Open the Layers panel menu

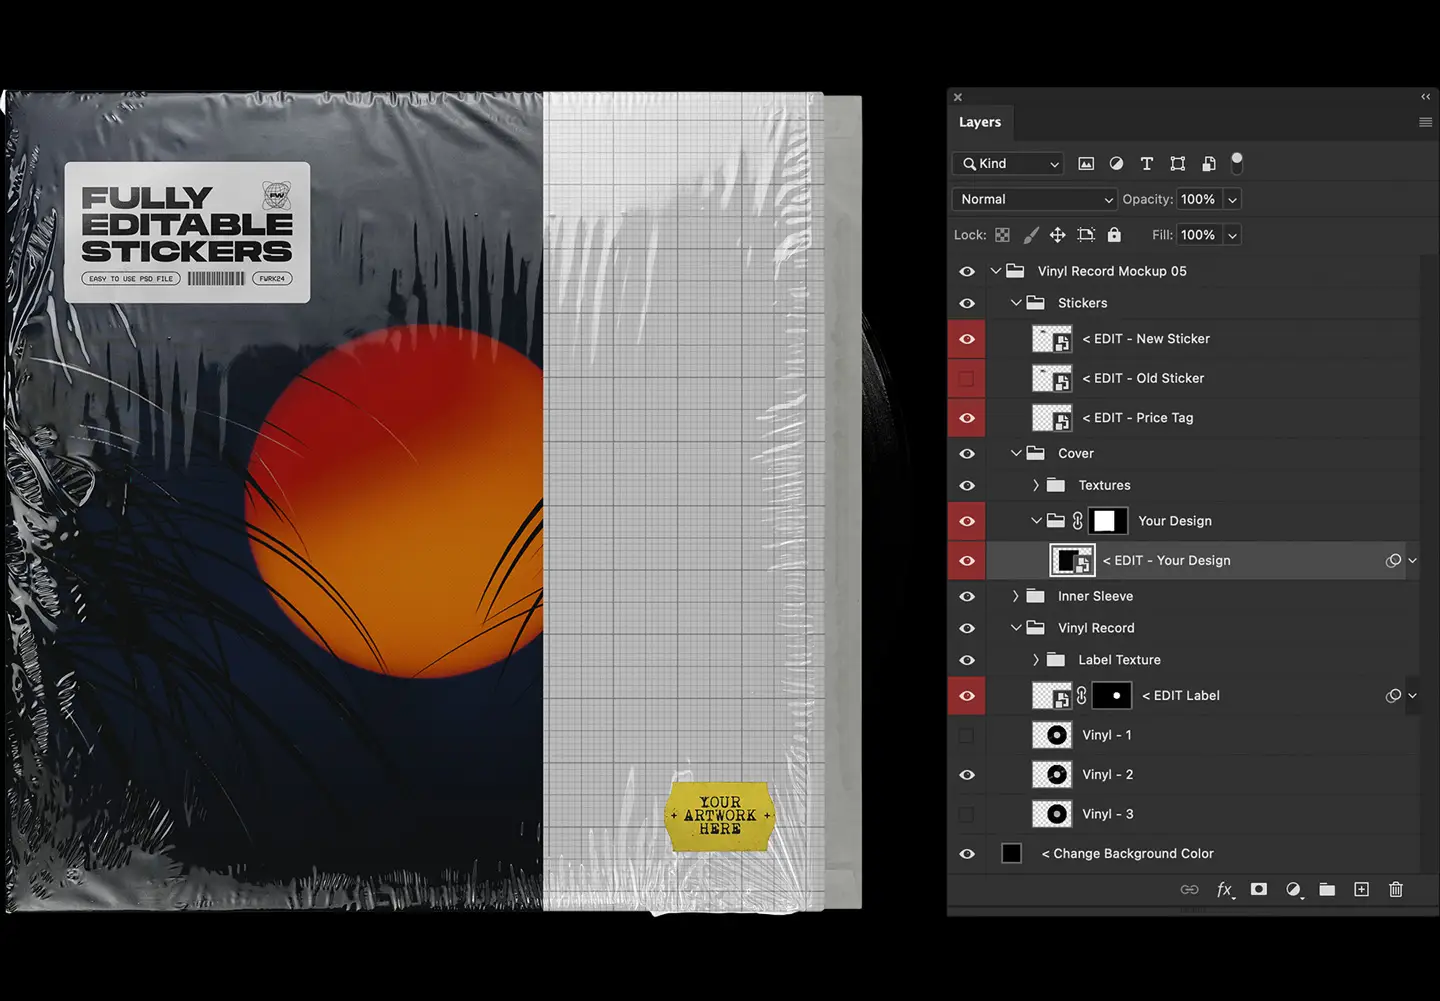(x=1425, y=121)
